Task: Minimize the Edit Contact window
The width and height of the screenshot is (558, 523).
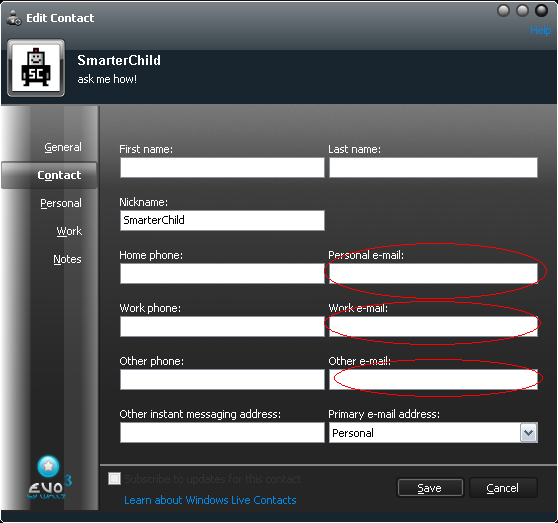Action: pyautogui.click(x=503, y=10)
